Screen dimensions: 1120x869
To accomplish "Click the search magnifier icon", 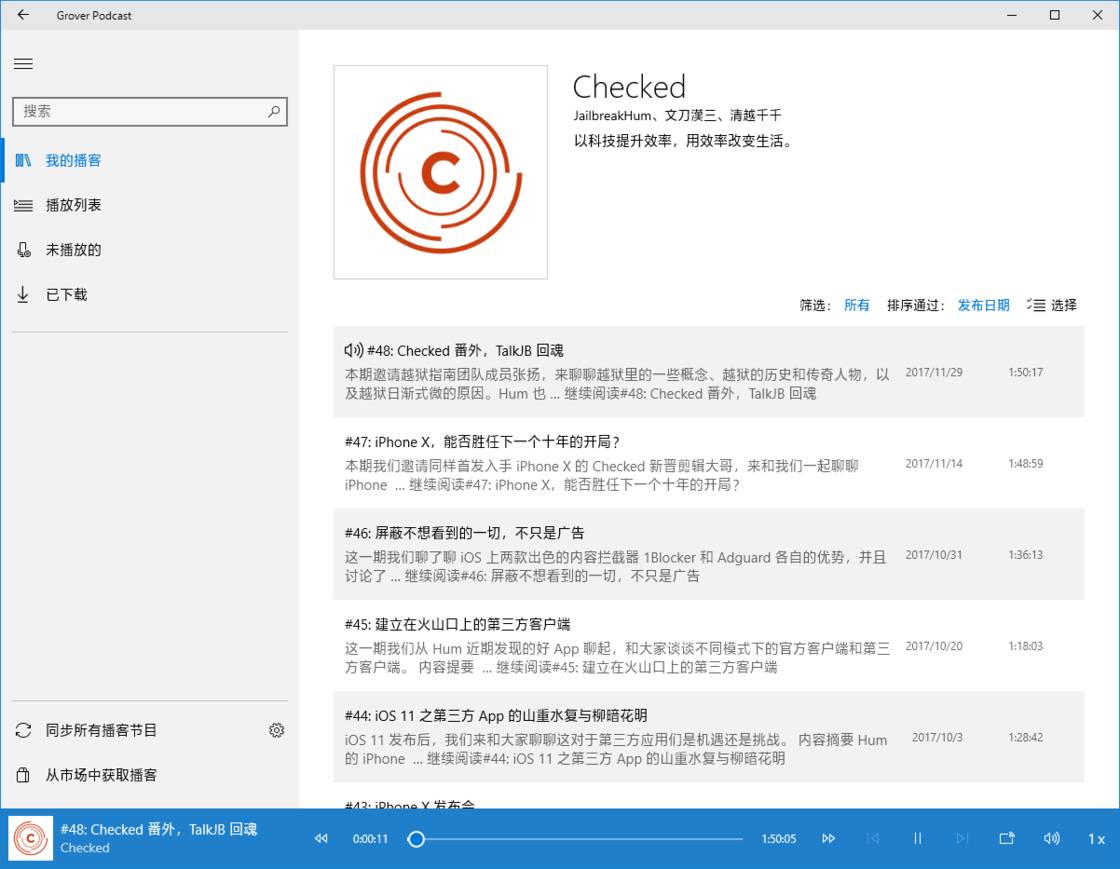I will click(274, 111).
